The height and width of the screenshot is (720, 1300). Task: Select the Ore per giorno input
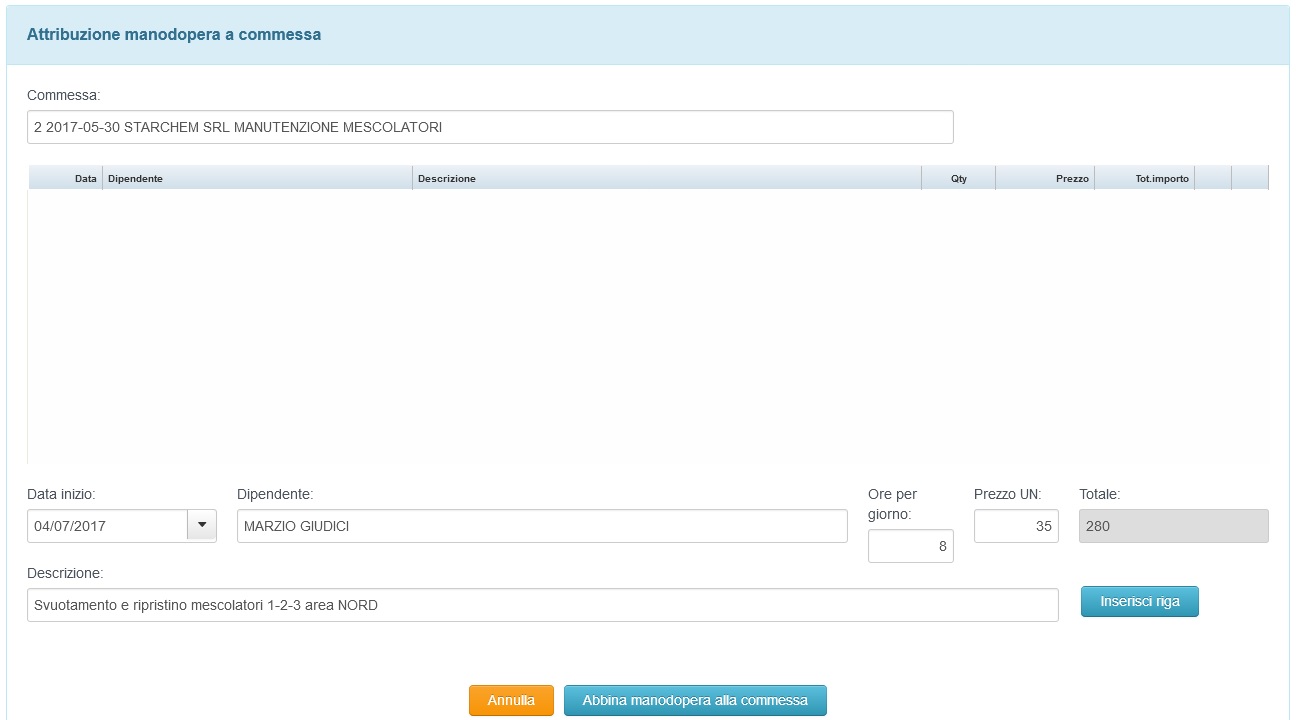click(x=910, y=546)
